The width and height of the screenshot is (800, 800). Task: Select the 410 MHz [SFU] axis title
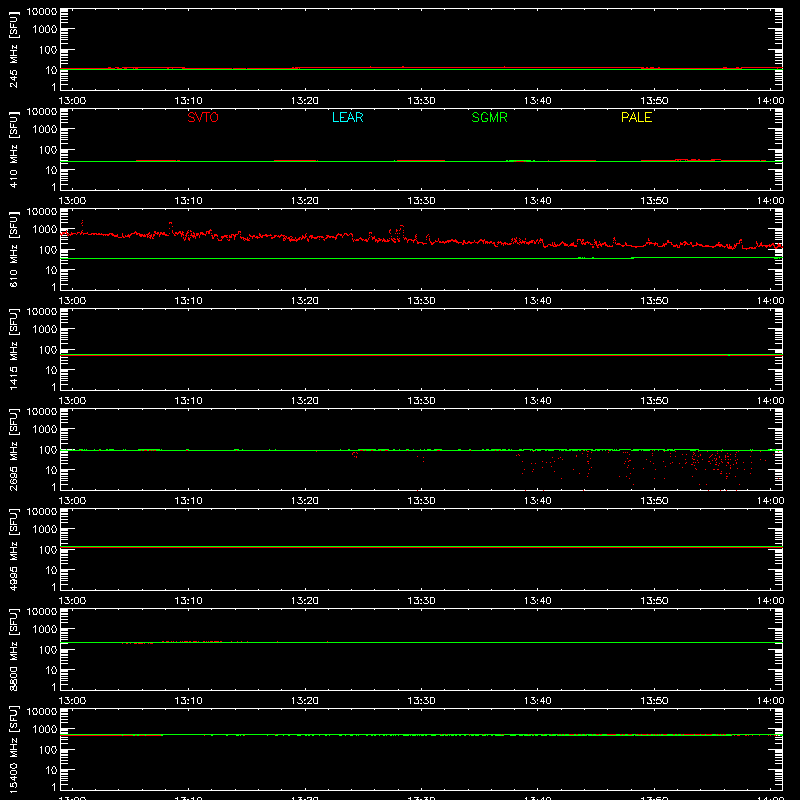(13, 149)
